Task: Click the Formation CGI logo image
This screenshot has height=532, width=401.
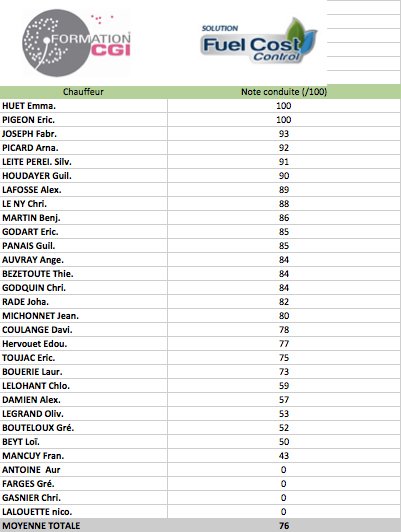Action: click(77, 43)
